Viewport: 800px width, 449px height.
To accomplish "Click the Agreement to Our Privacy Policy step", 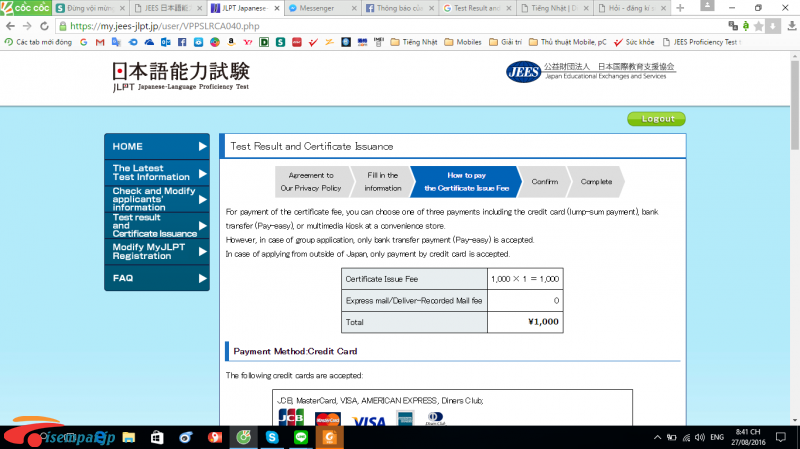I will pos(311,182).
